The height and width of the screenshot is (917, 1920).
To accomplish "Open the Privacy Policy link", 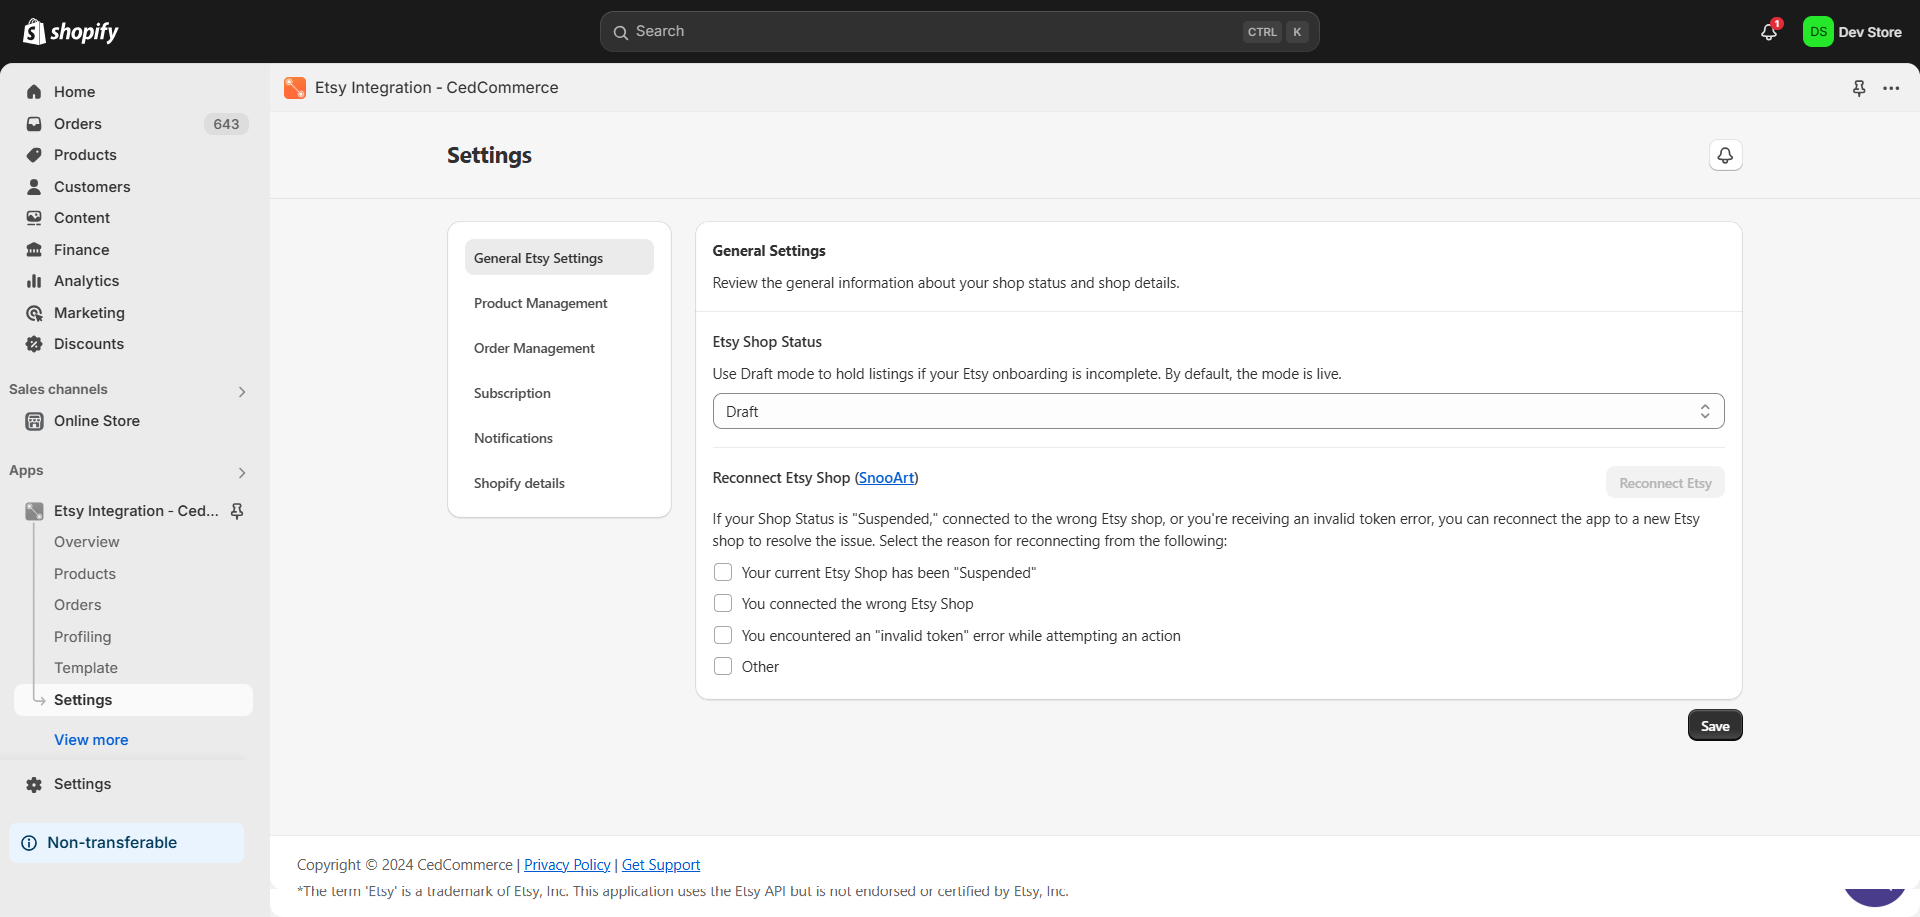I will tap(567, 865).
